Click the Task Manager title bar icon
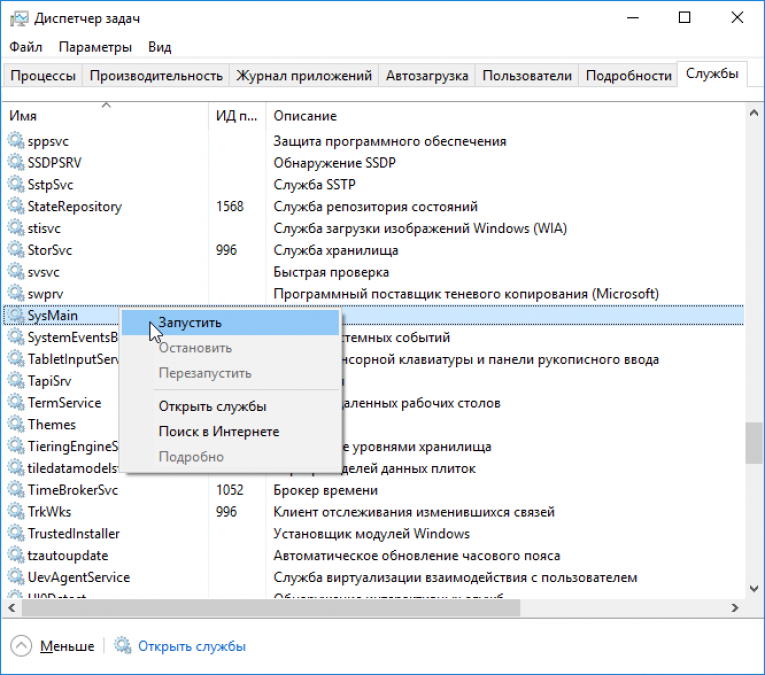Viewport: 765px width, 675px height. pos(19,19)
